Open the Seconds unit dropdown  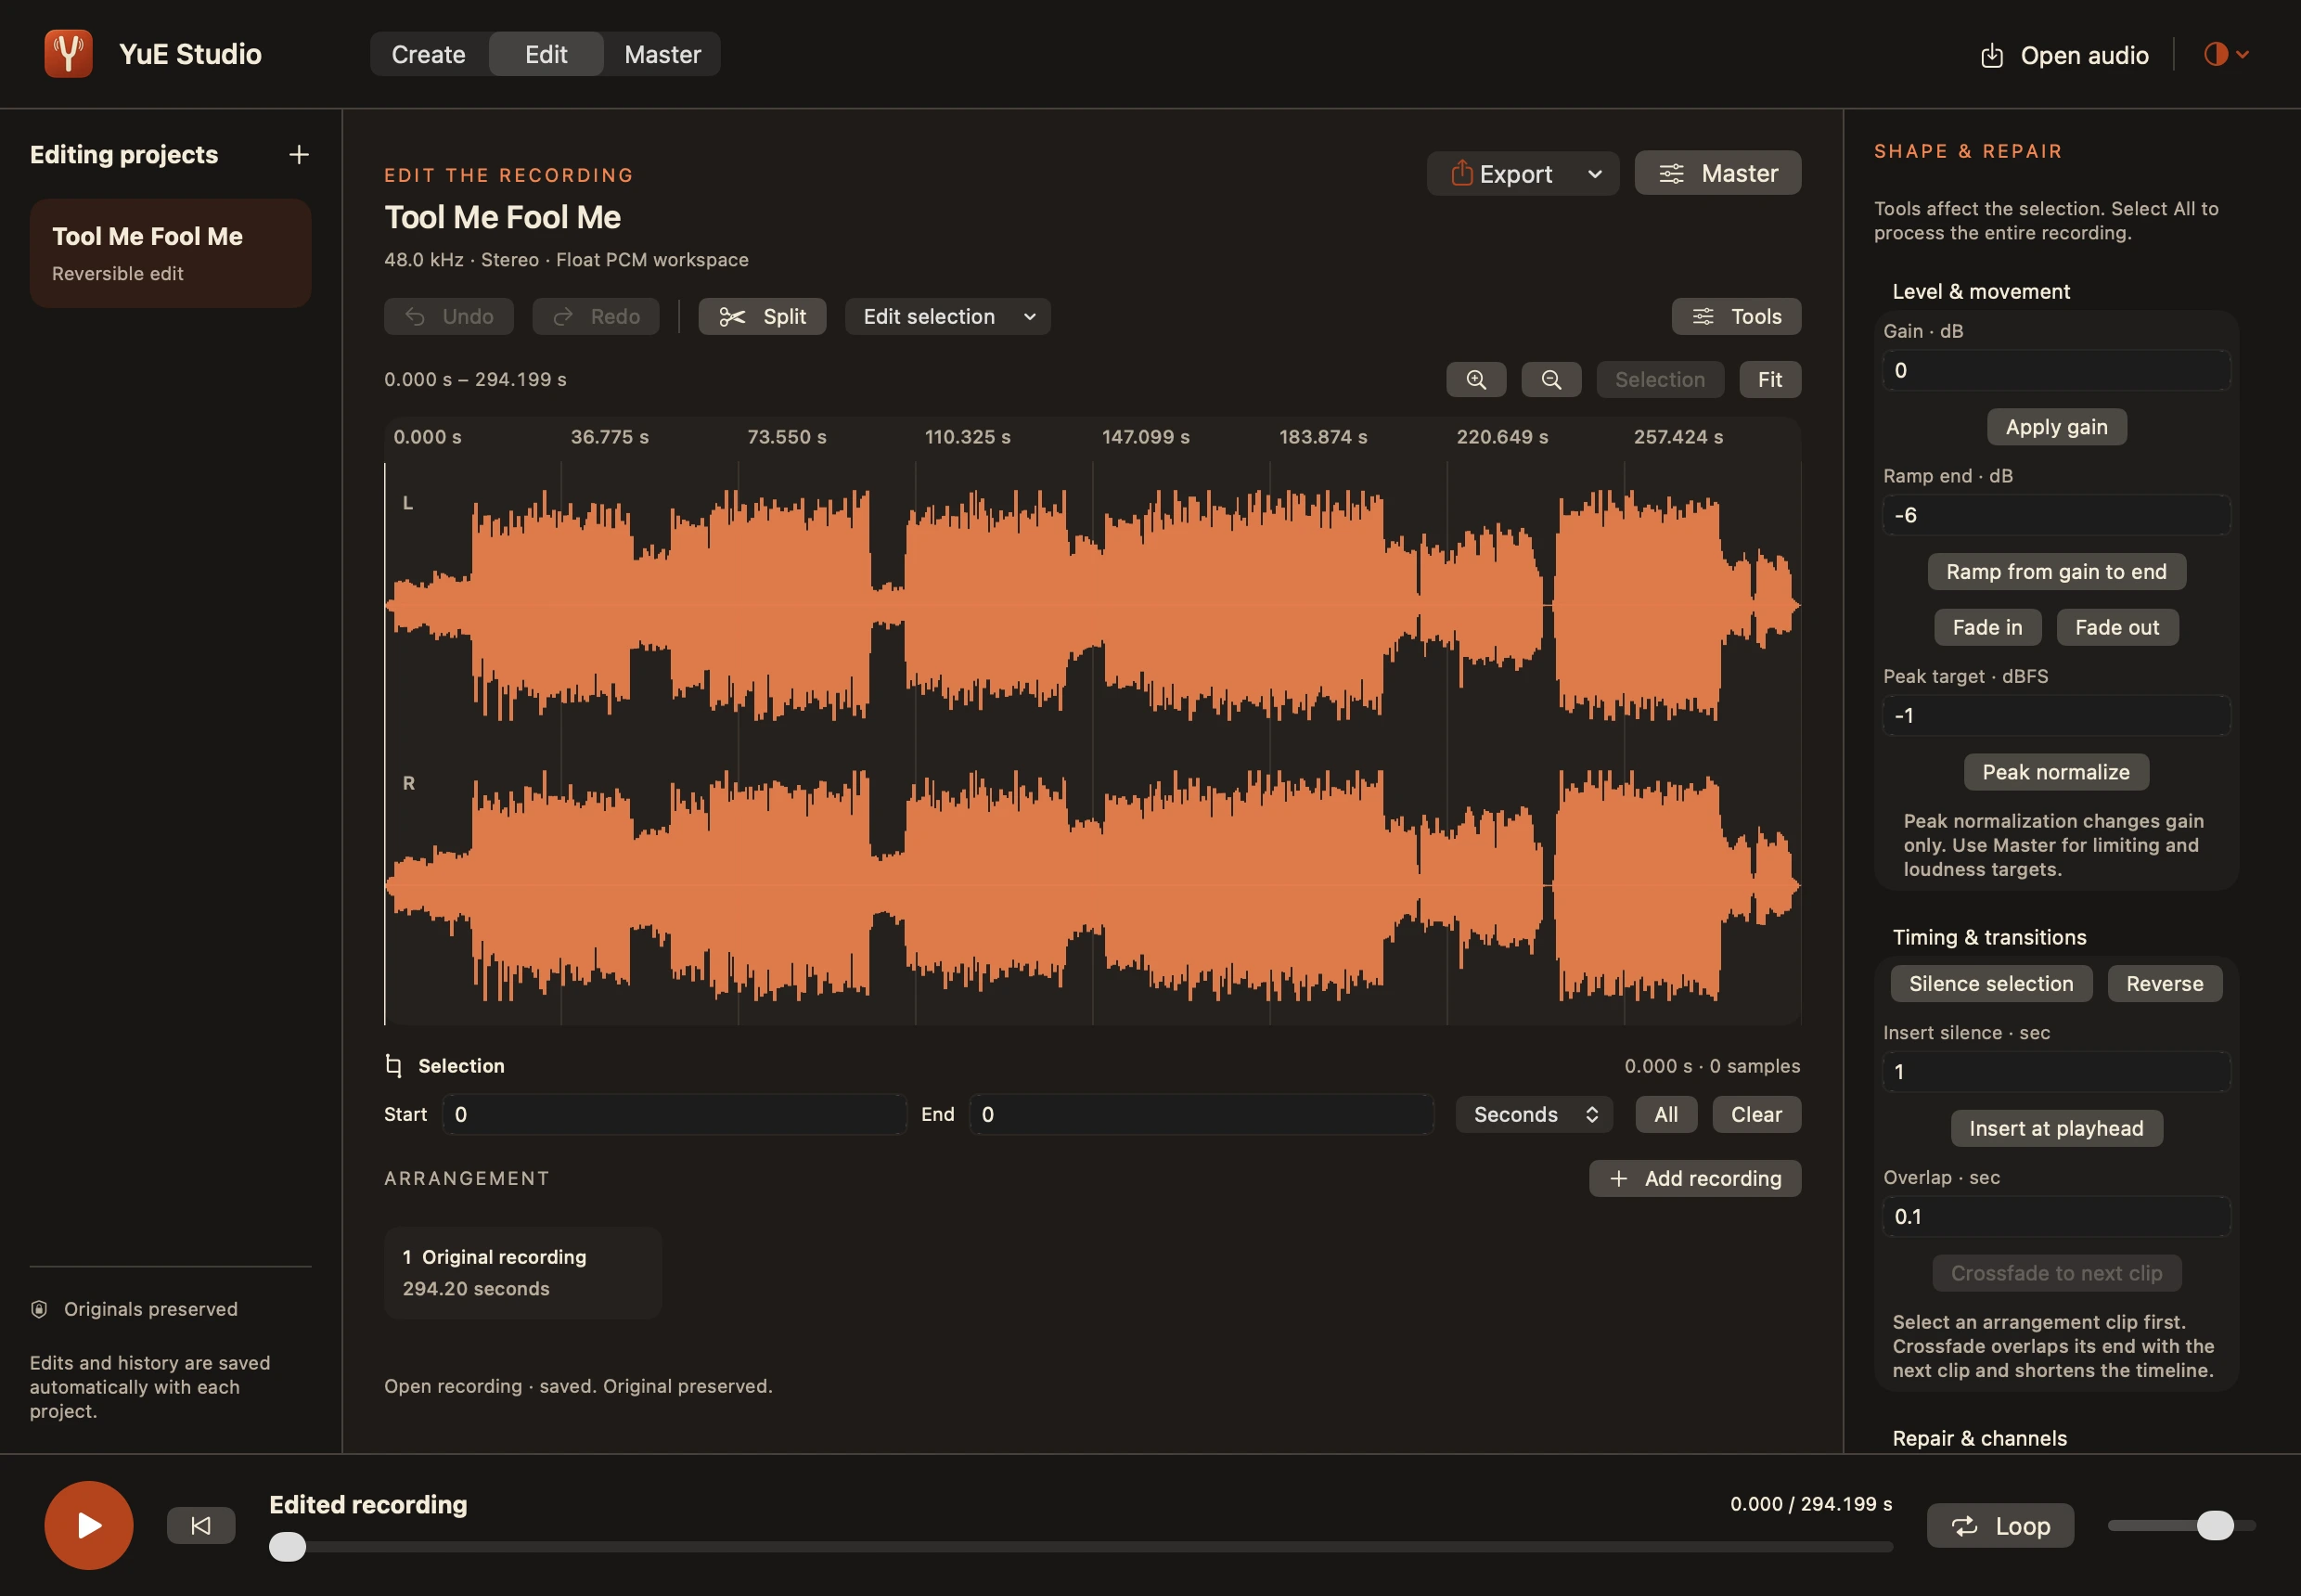point(1534,1115)
